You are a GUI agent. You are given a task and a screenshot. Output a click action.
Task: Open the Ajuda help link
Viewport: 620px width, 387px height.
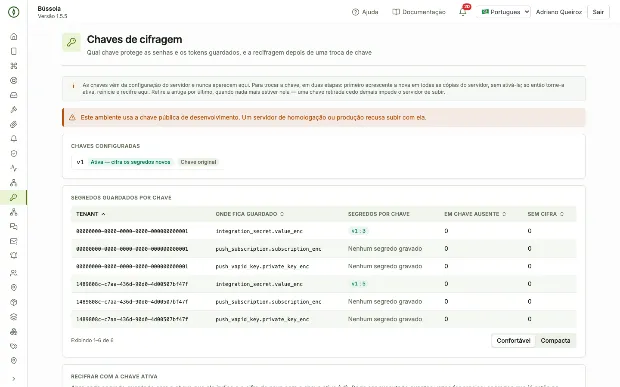pos(365,12)
